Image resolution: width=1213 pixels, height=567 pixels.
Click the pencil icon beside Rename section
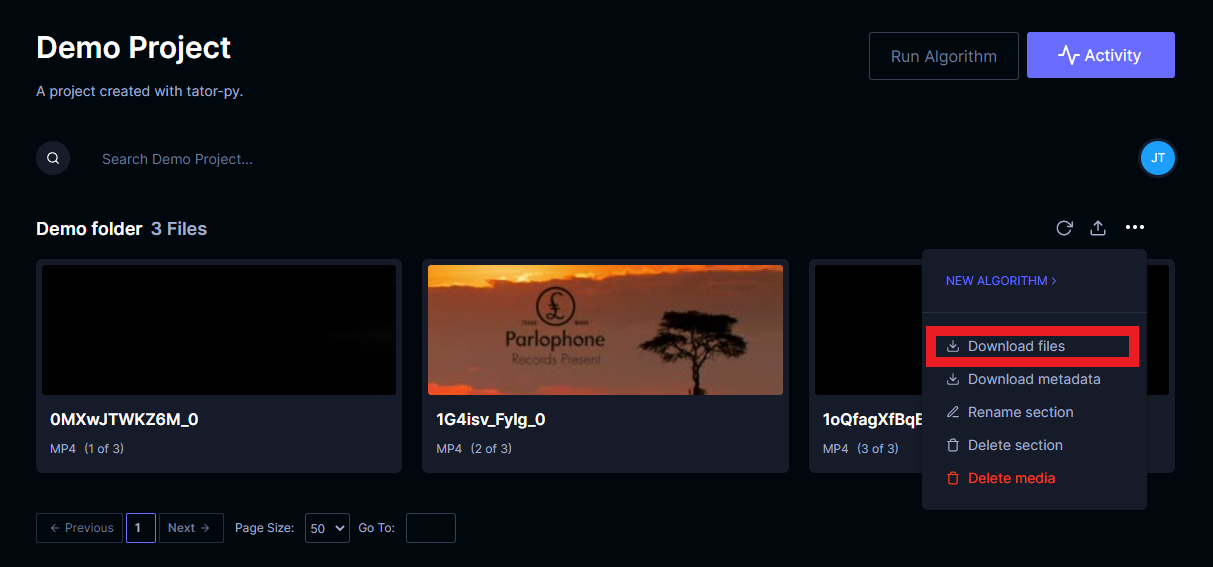(x=953, y=412)
